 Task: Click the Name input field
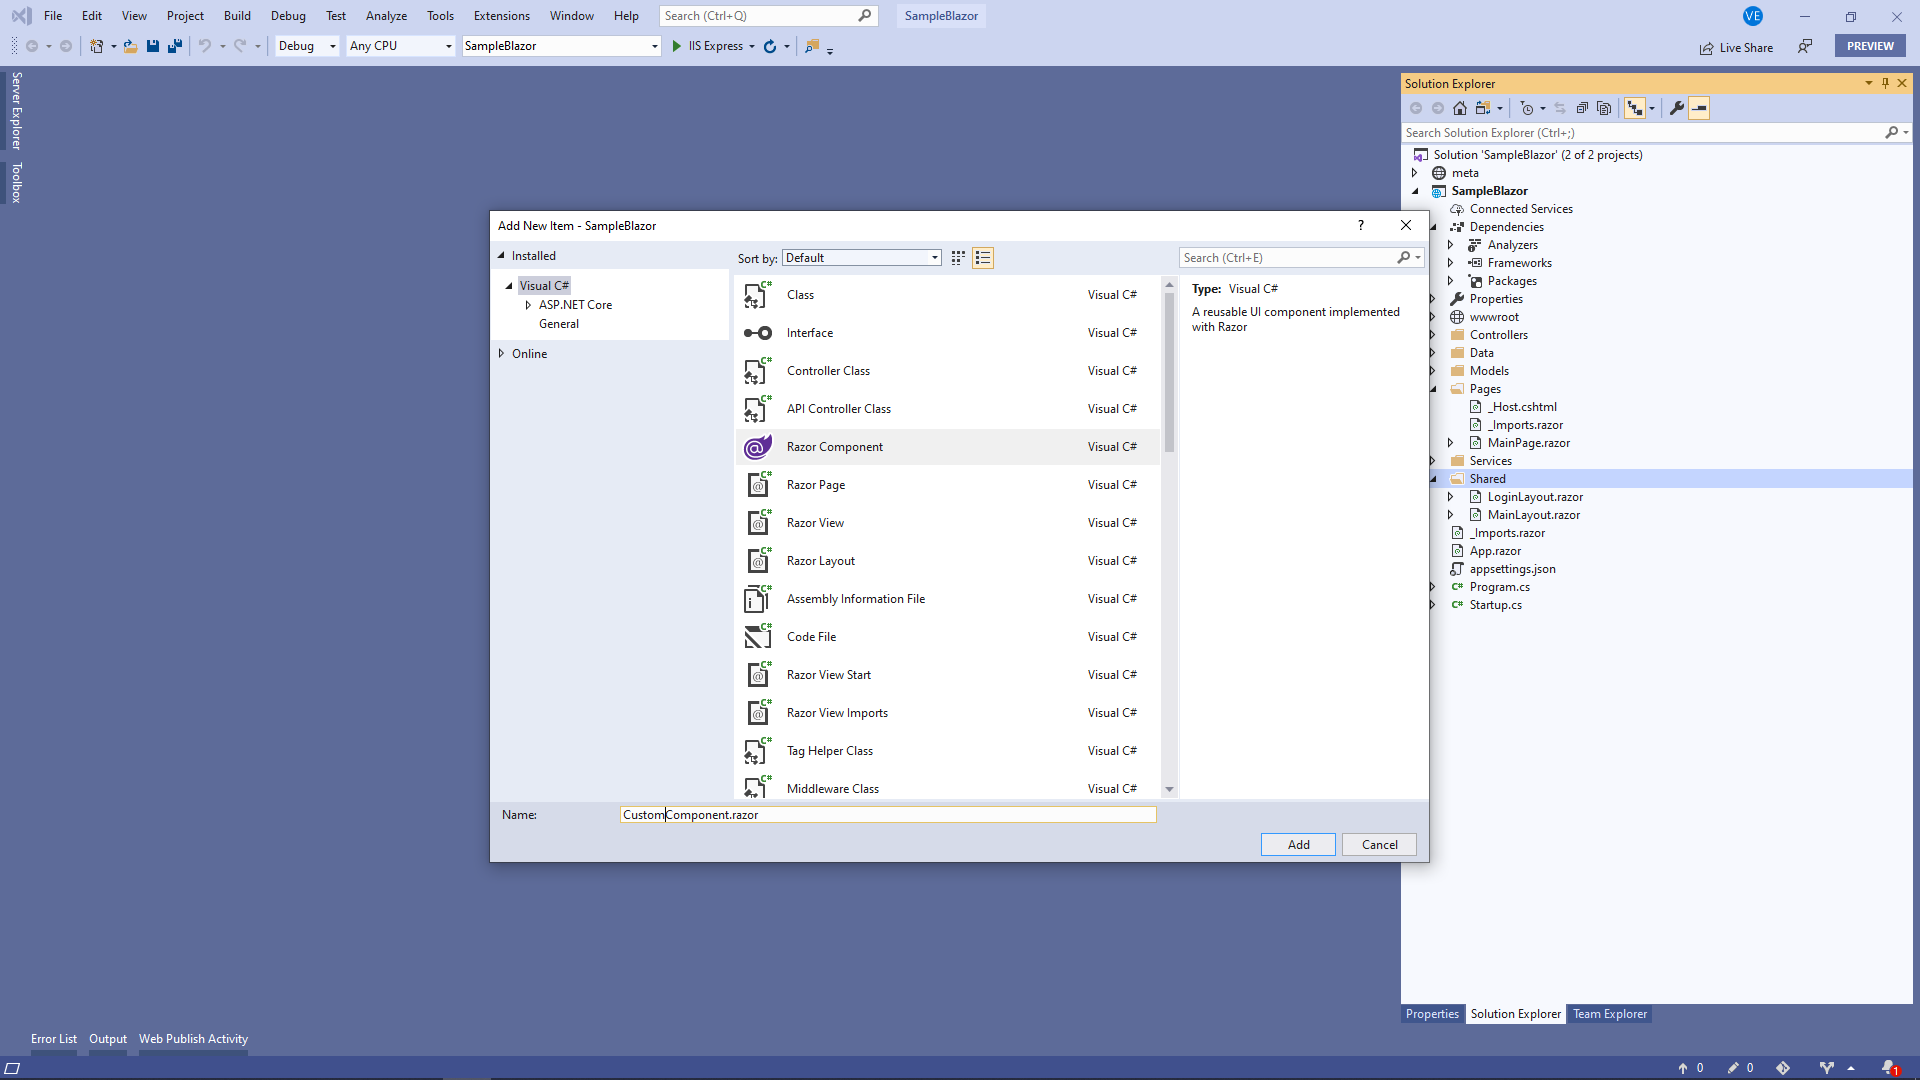[x=888, y=815]
